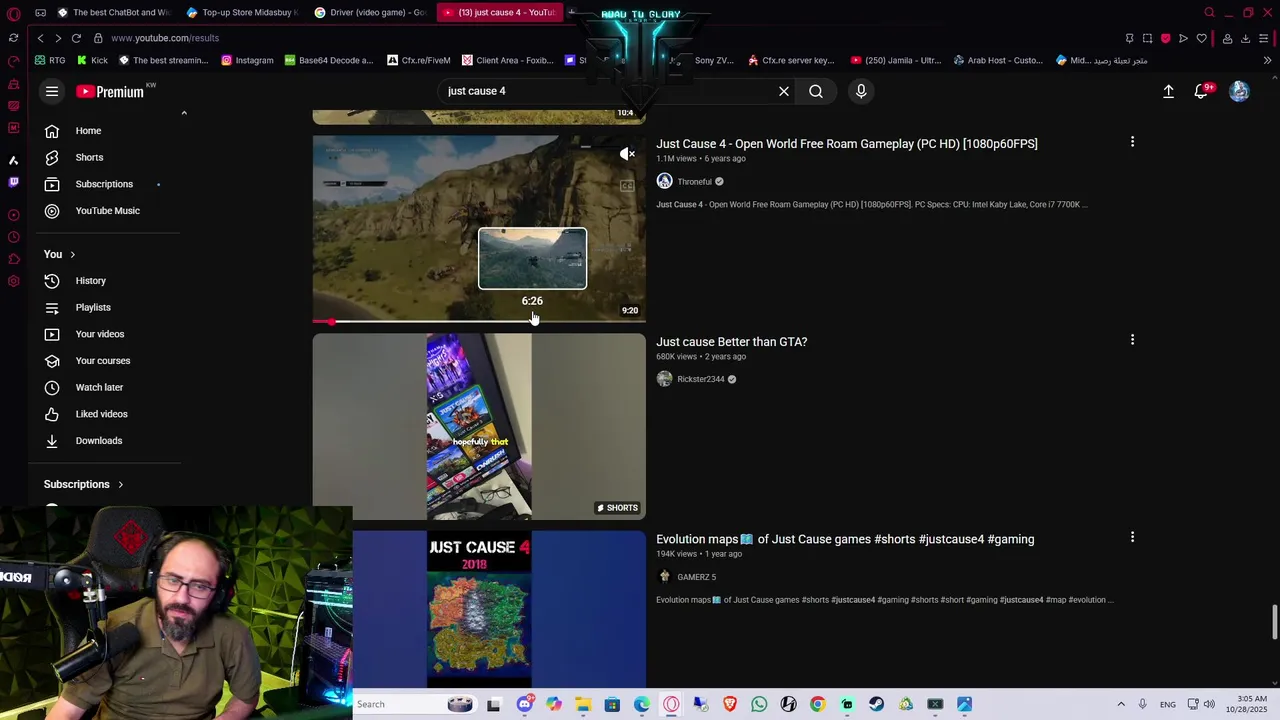The height and width of the screenshot is (720, 1280).
Task: Open the YouTube guide hamburger menu
Action: [52, 91]
